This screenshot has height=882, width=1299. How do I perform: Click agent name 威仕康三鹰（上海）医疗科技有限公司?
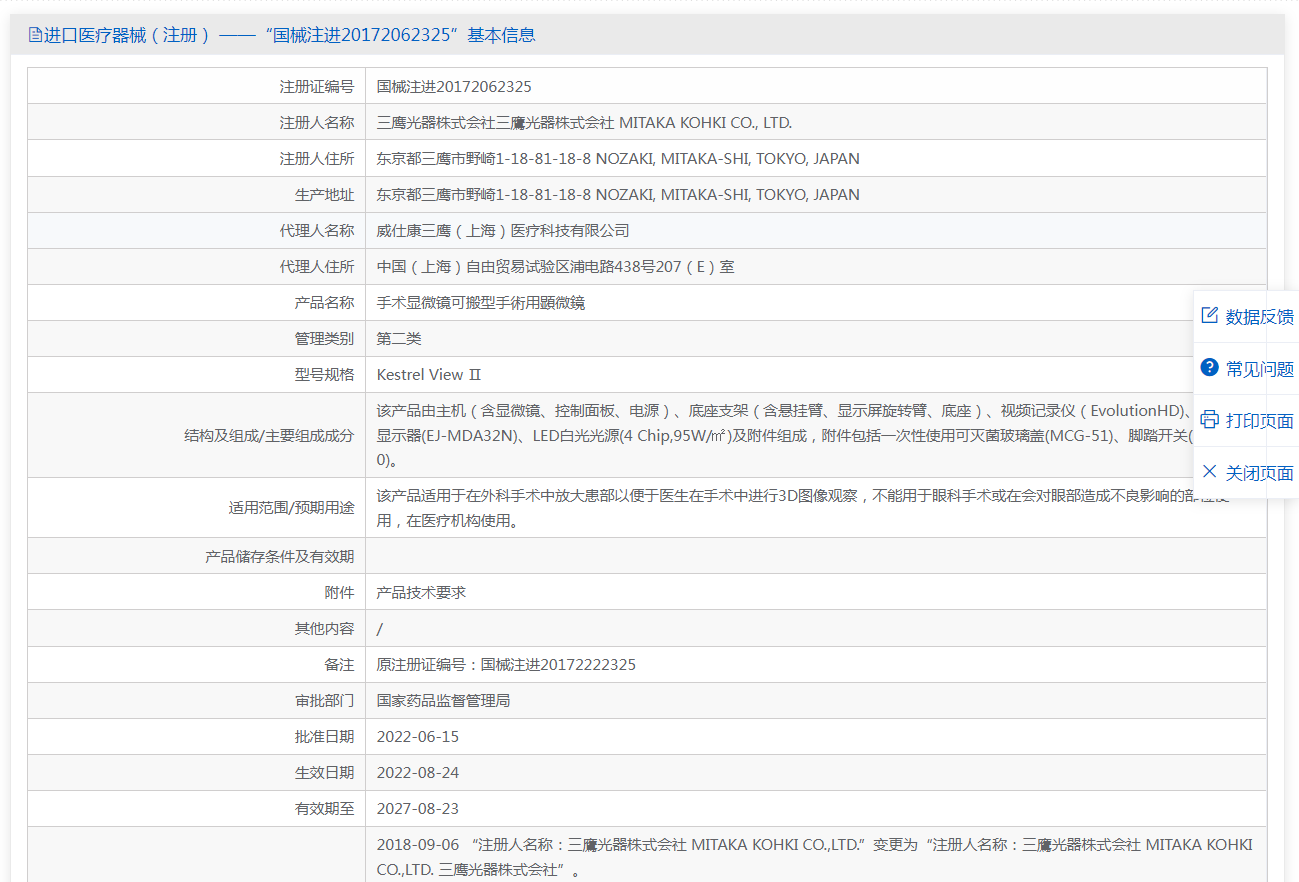pyautogui.click(x=503, y=231)
